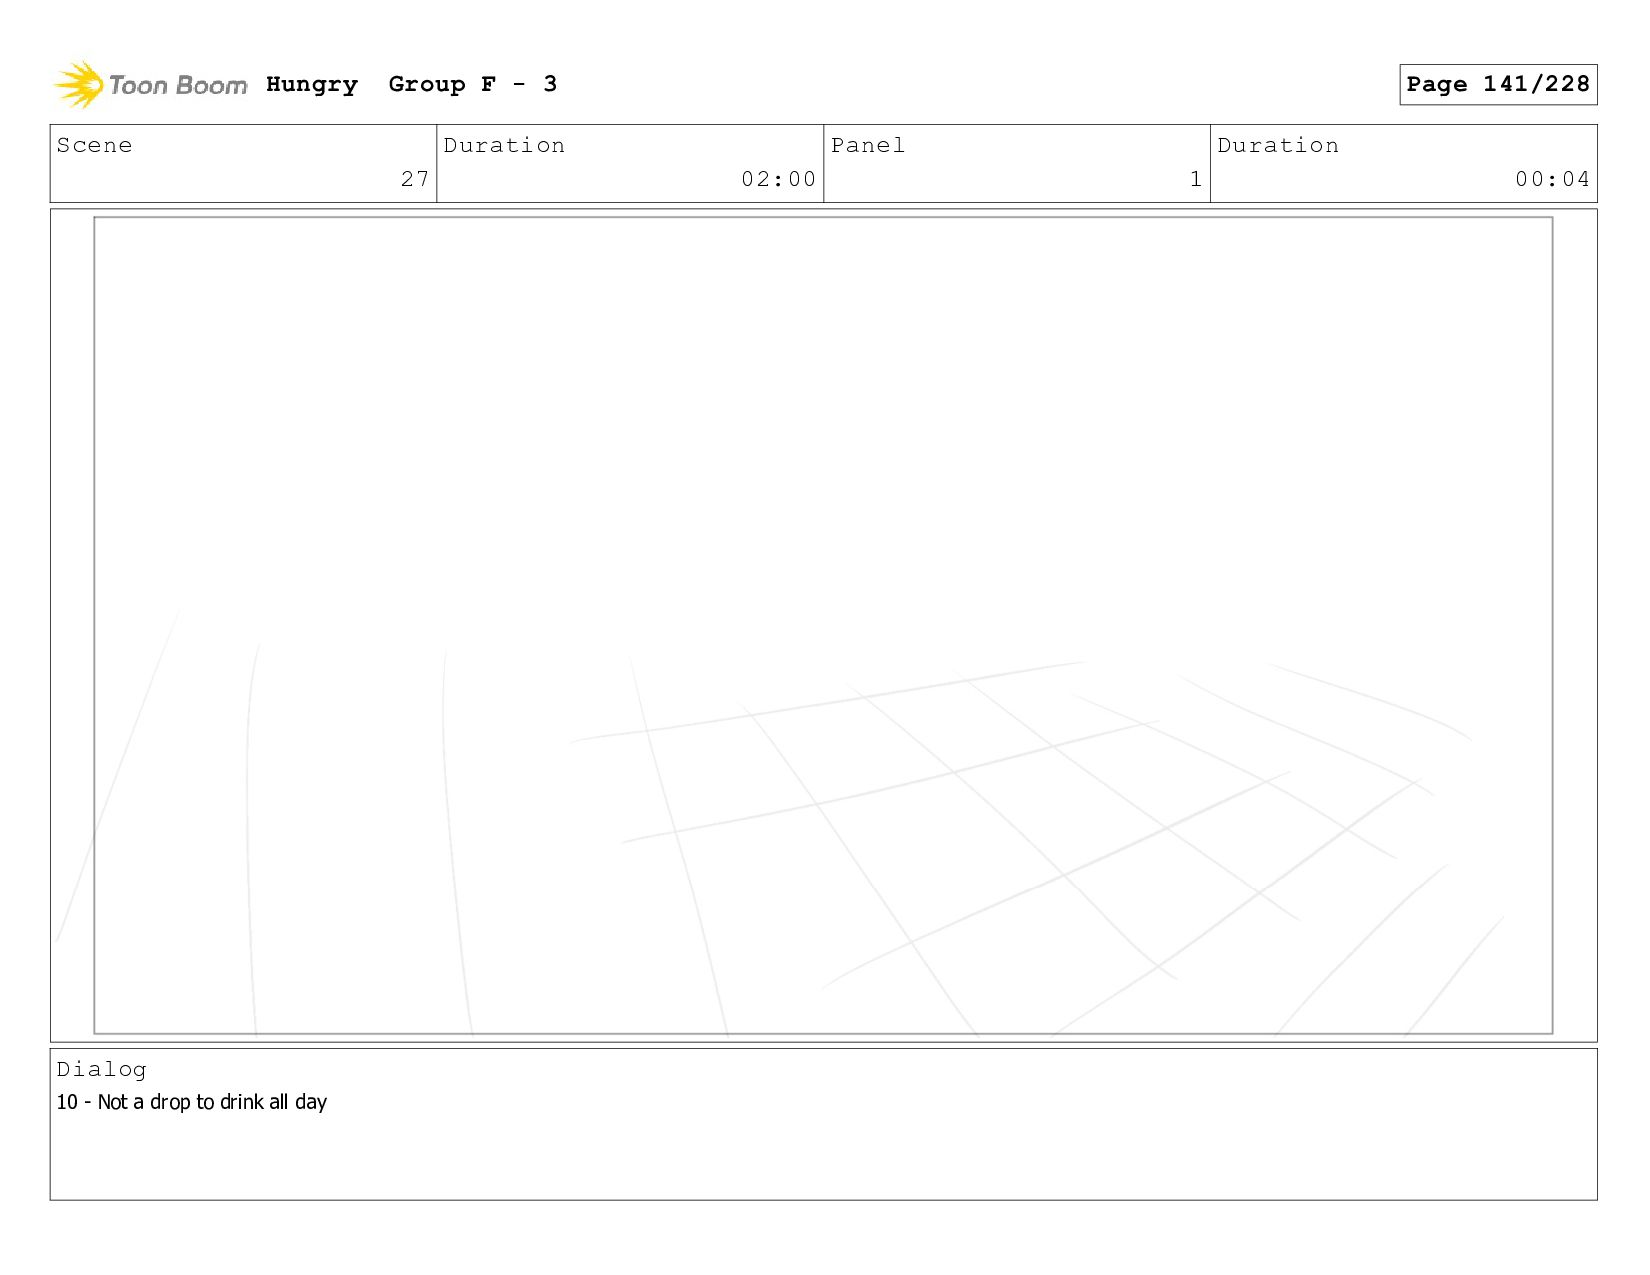The image size is (1650, 1275).
Task: Select the scene duration value 02:00
Action: pyautogui.click(x=778, y=179)
